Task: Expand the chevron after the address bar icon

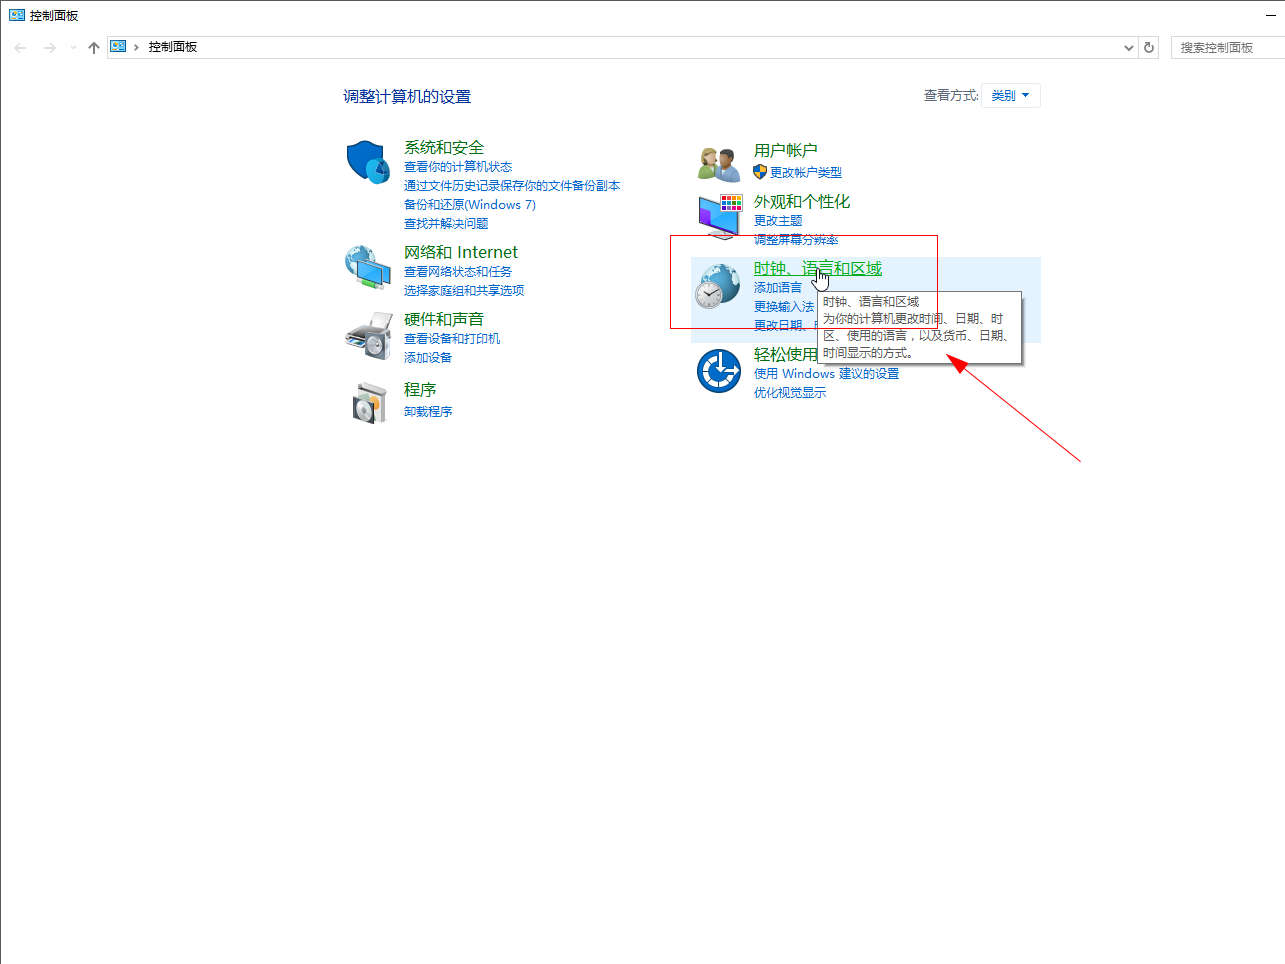Action: coord(136,47)
